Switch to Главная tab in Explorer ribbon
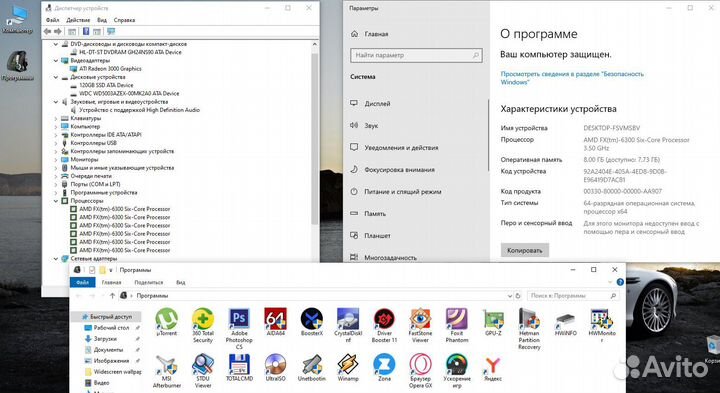This screenshot has width=720, height=393. (112, 282)
